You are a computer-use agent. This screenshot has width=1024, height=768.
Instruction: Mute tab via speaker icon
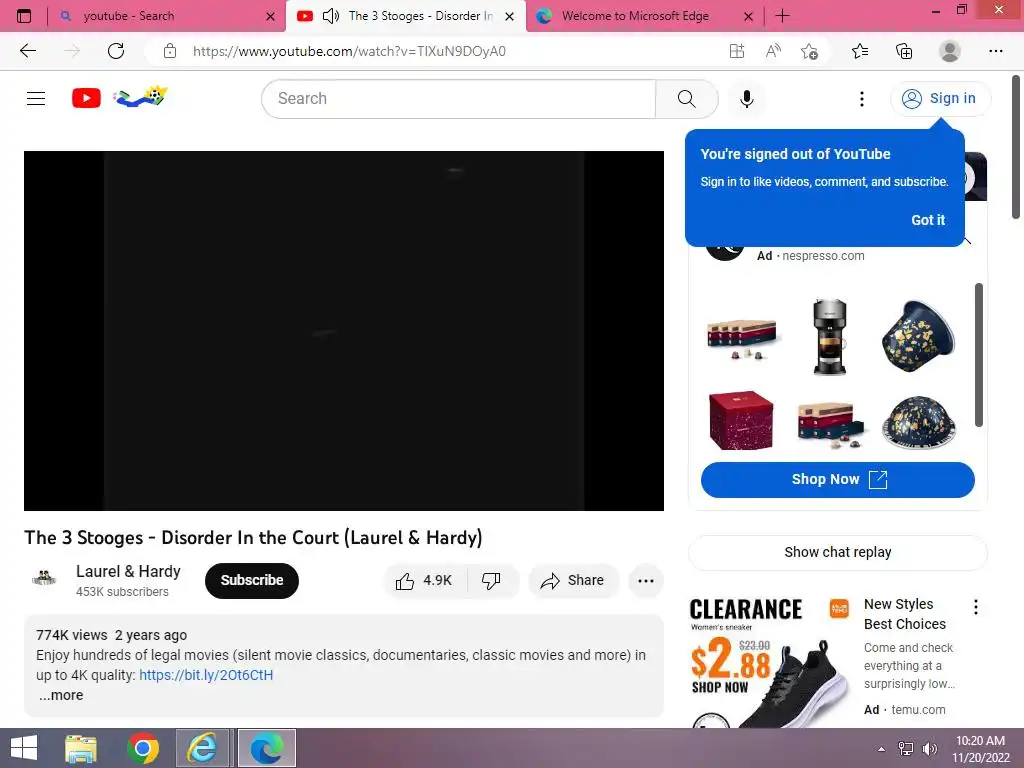(331, 16)
